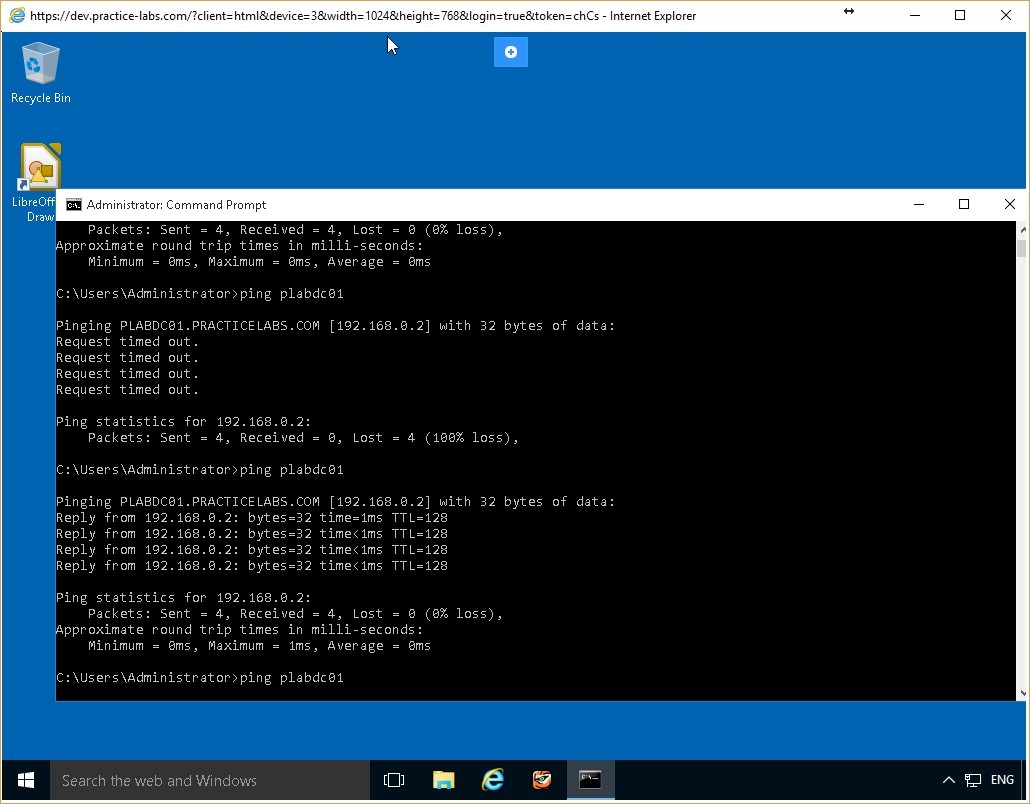Launch LibreOffice Draw from the desktop
Viewport: 1030px width, 804px height.
click(38, 165)
